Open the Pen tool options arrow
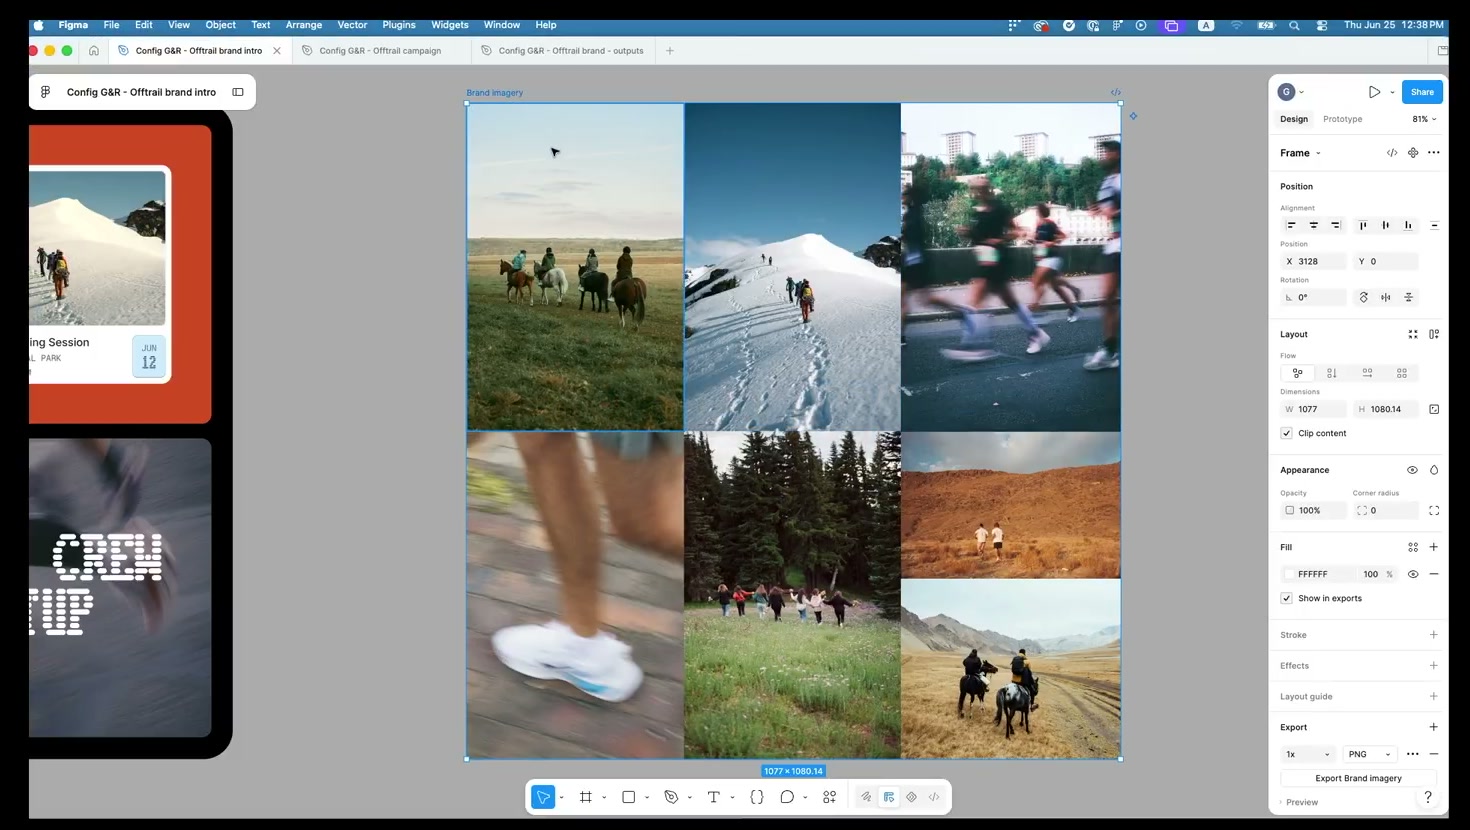 tap(689, 798)
